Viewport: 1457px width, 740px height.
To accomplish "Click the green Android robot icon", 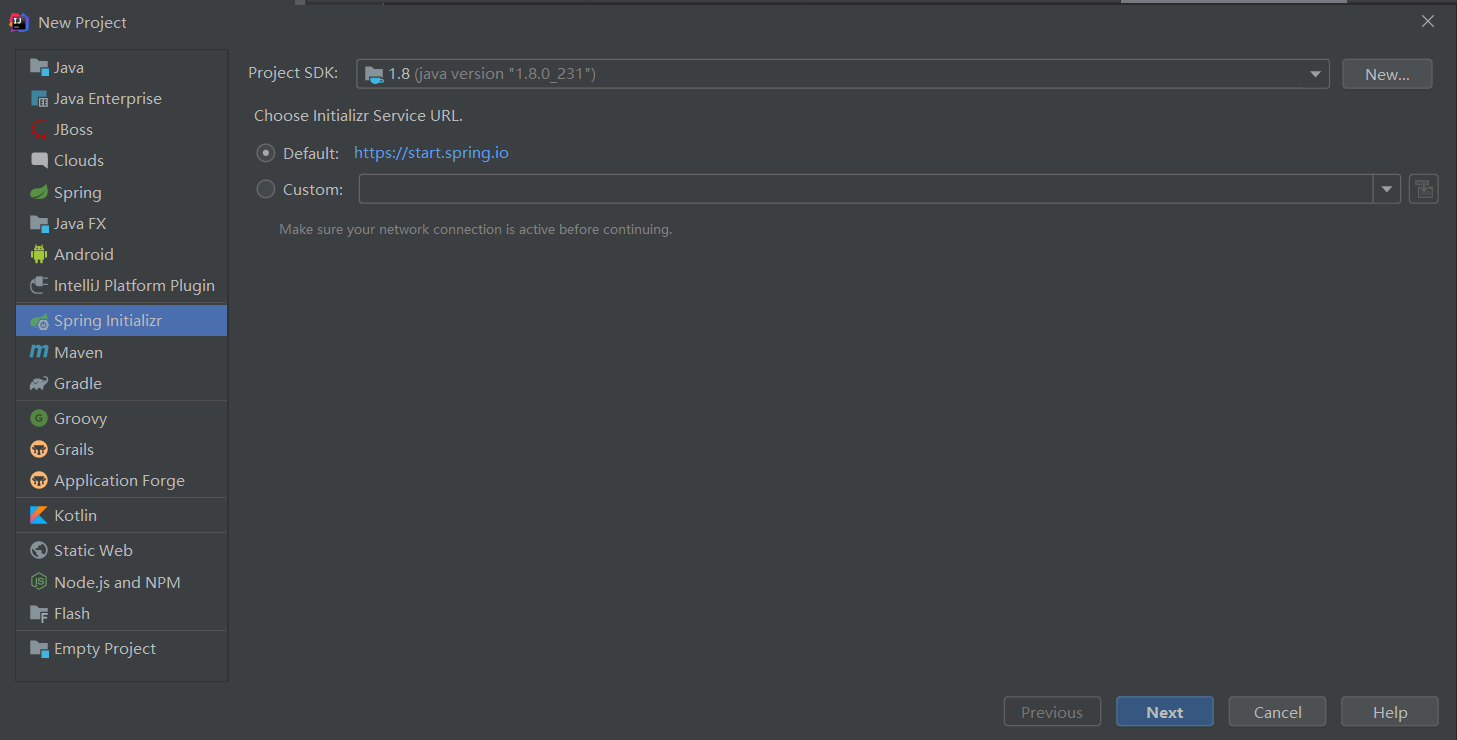I will tap(39, 254).
